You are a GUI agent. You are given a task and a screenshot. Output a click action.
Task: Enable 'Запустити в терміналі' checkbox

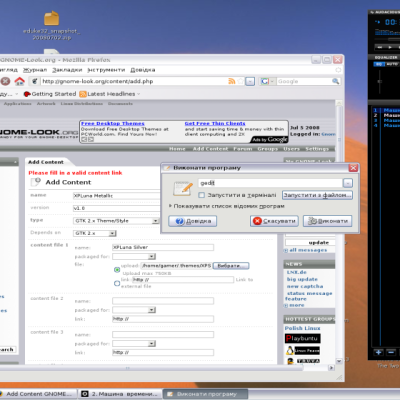coord(201,195)
